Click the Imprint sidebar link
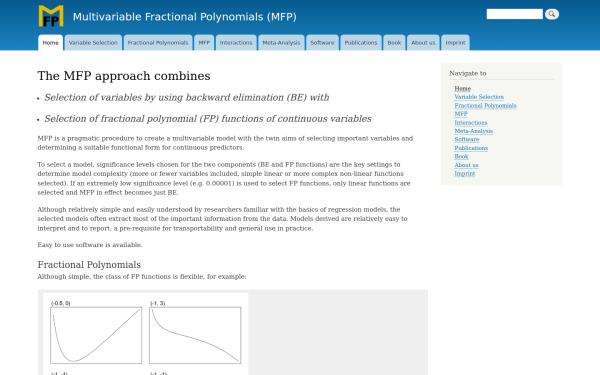Image resolution: width=600 pixels, height=375 pixels. (x=465, y=173)
